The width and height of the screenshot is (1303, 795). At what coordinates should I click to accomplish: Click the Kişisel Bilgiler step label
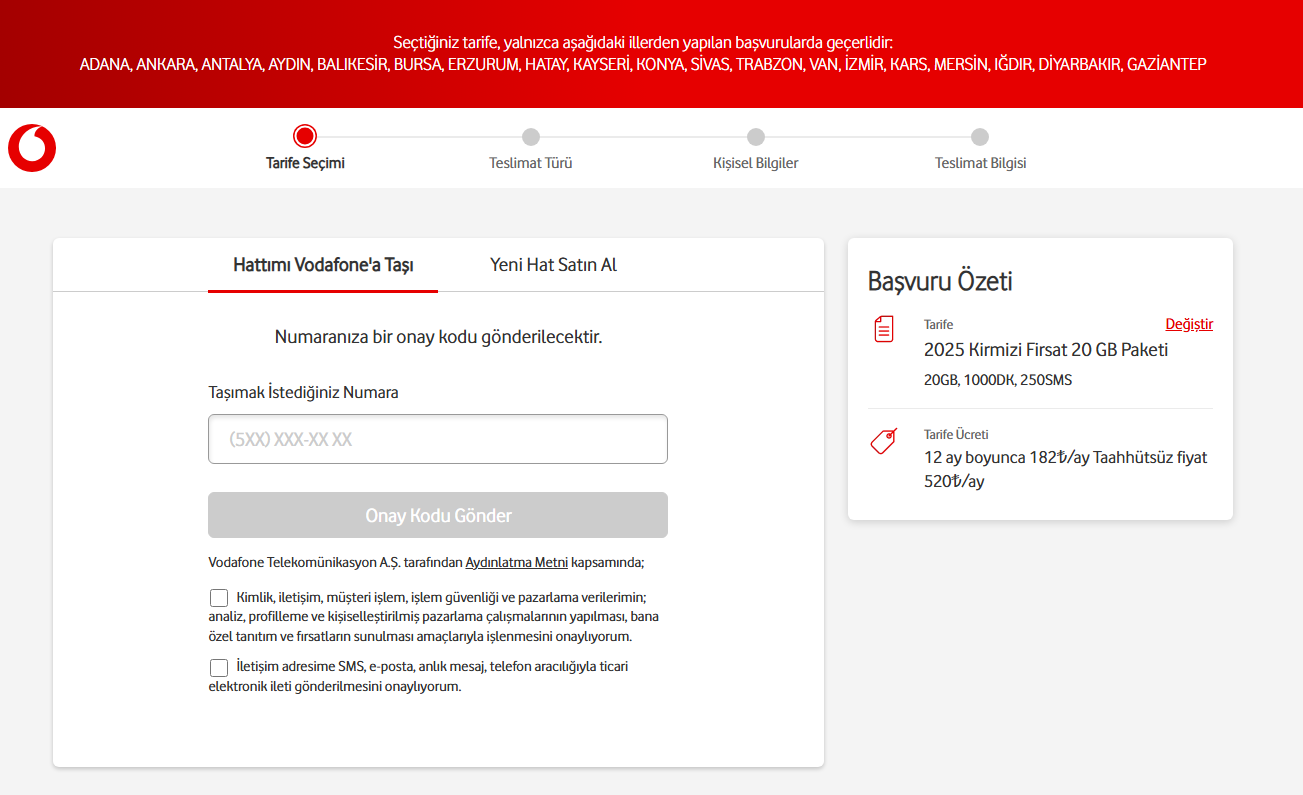(756, 163)
